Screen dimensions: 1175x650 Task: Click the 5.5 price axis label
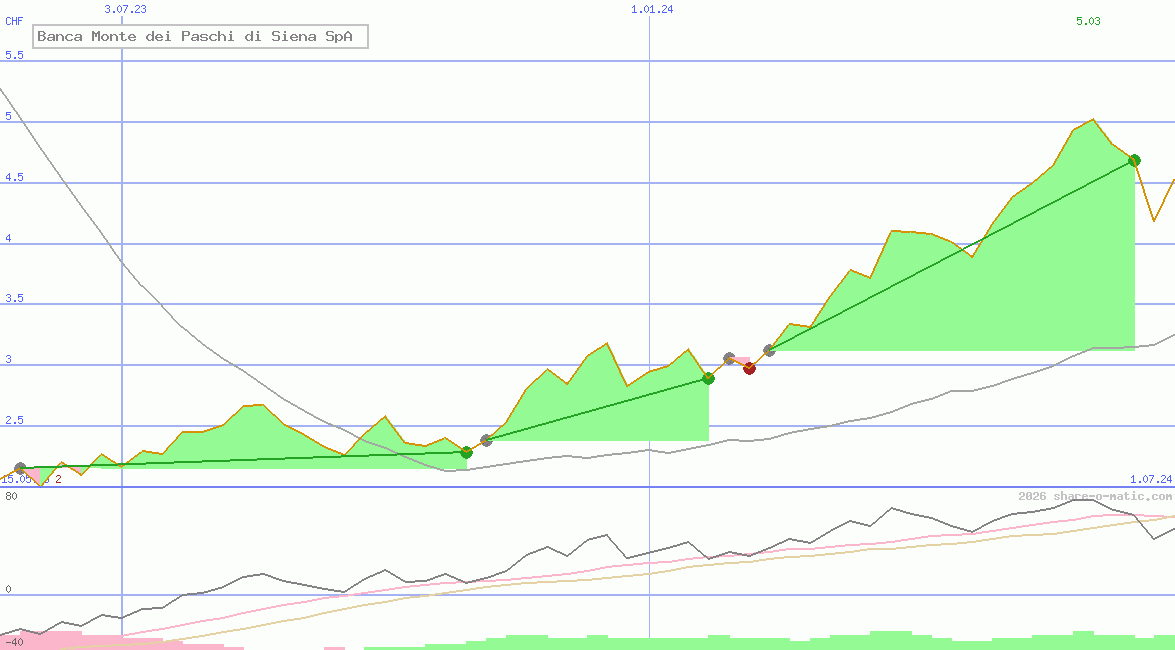(x=14, y=55)
